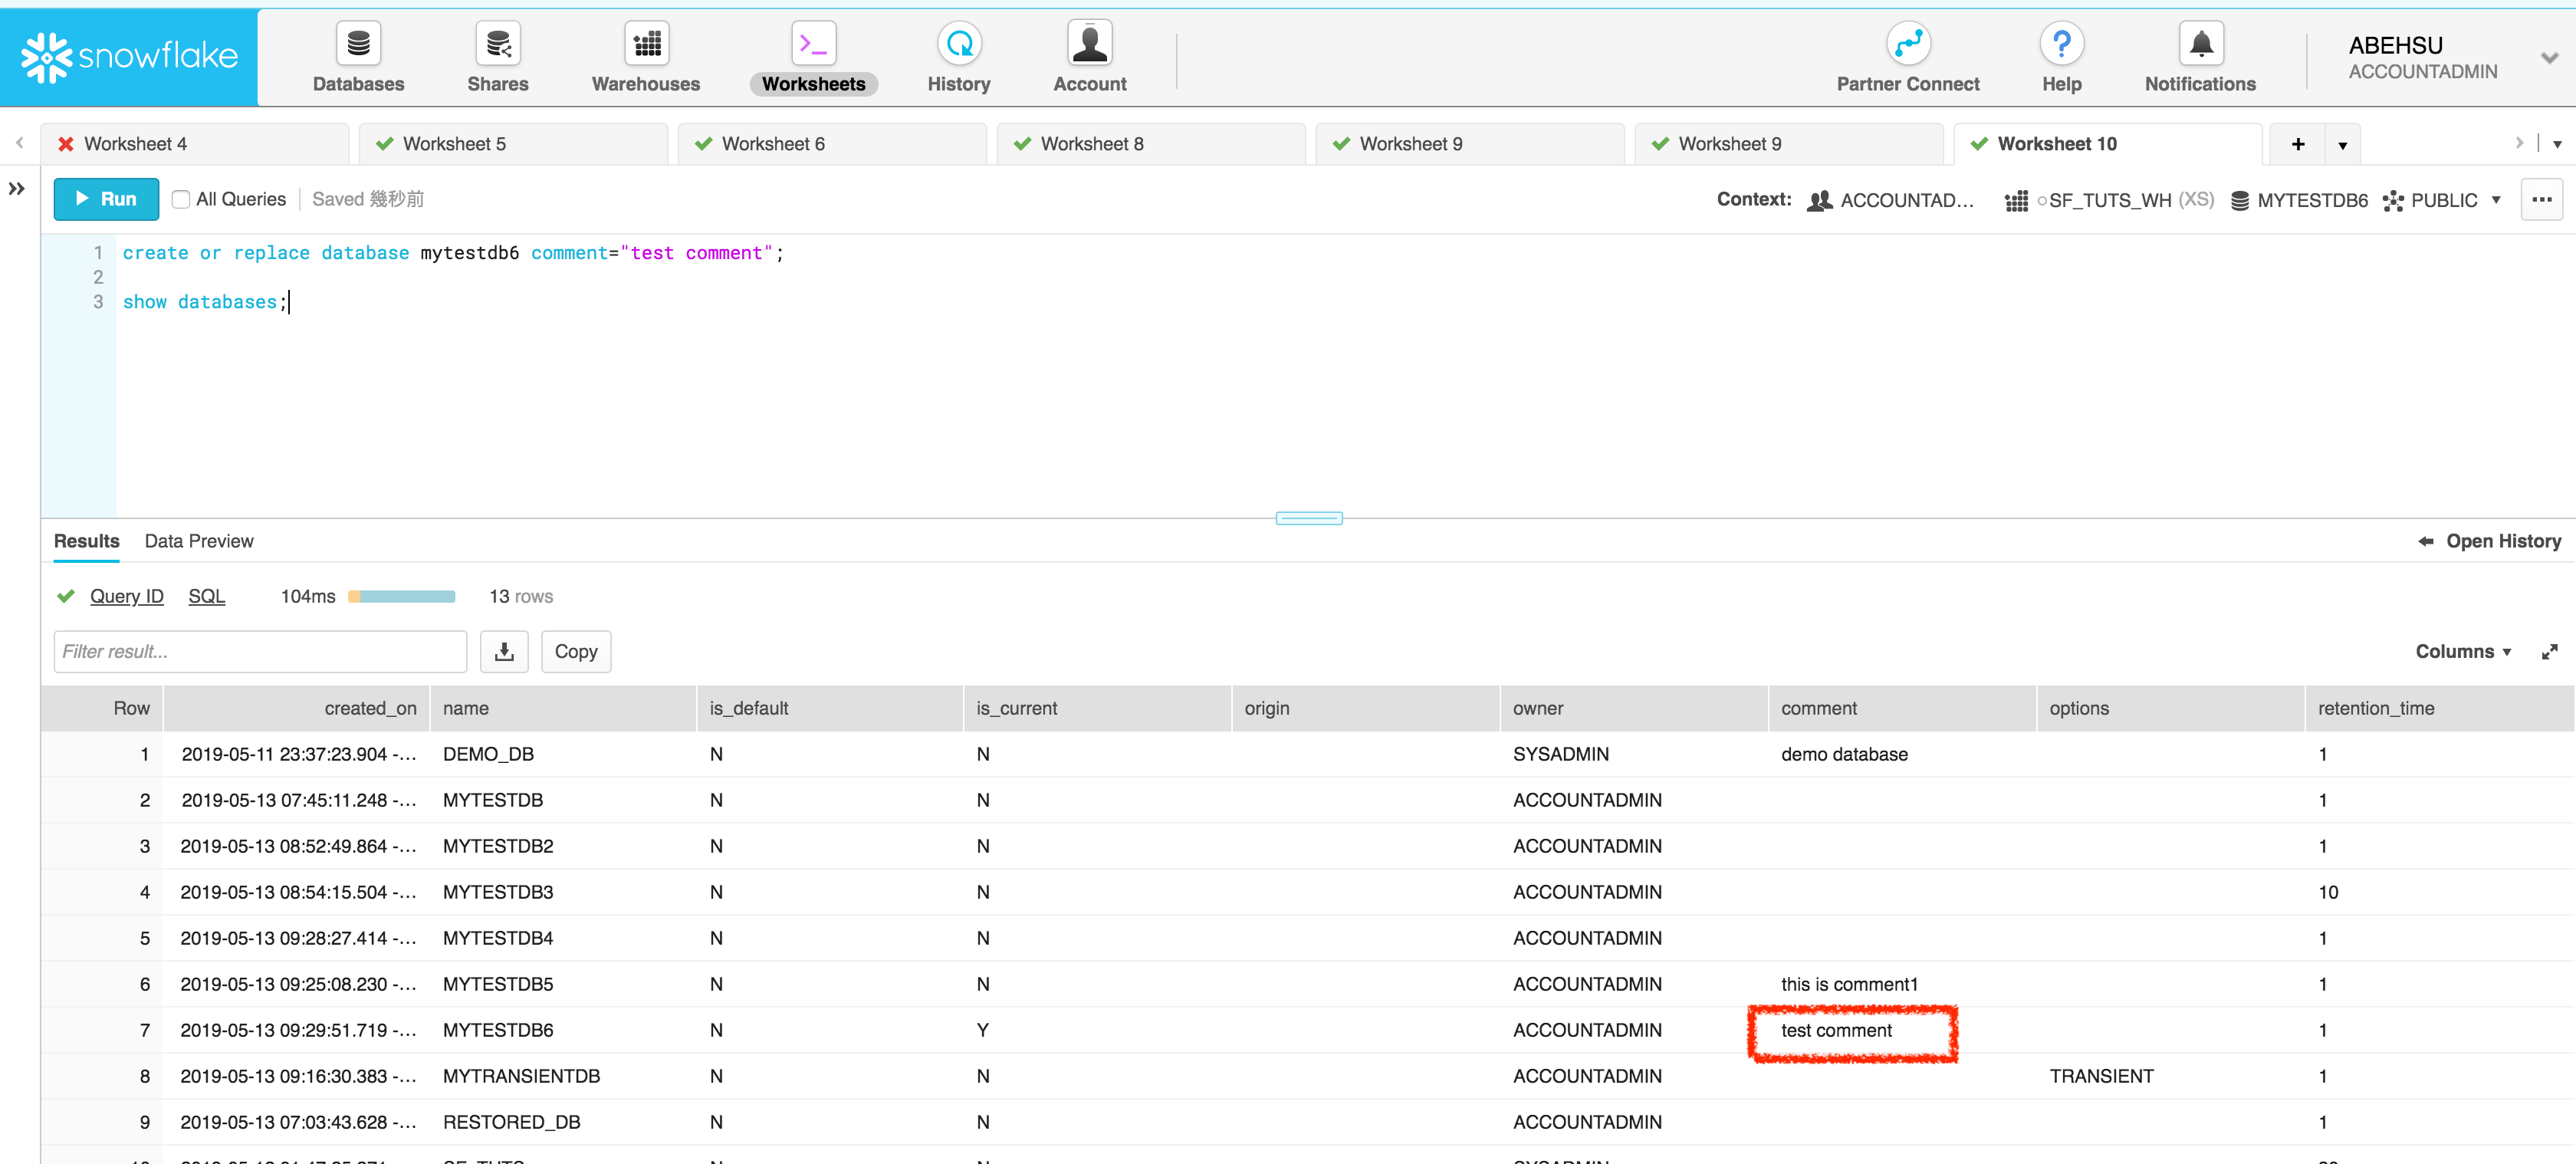Screen dimensions: 2576x1164
Task: Open the worksheet list dropdown at far right
Action: pyautogui.click(x=2557, y=144)
